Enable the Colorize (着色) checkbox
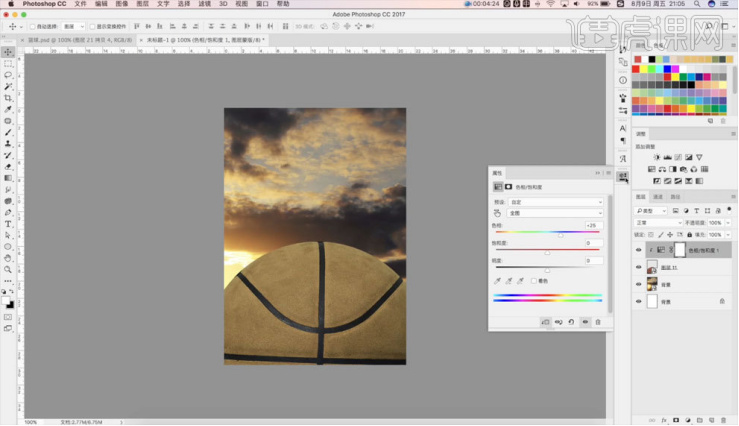 [x=534, y=281]
